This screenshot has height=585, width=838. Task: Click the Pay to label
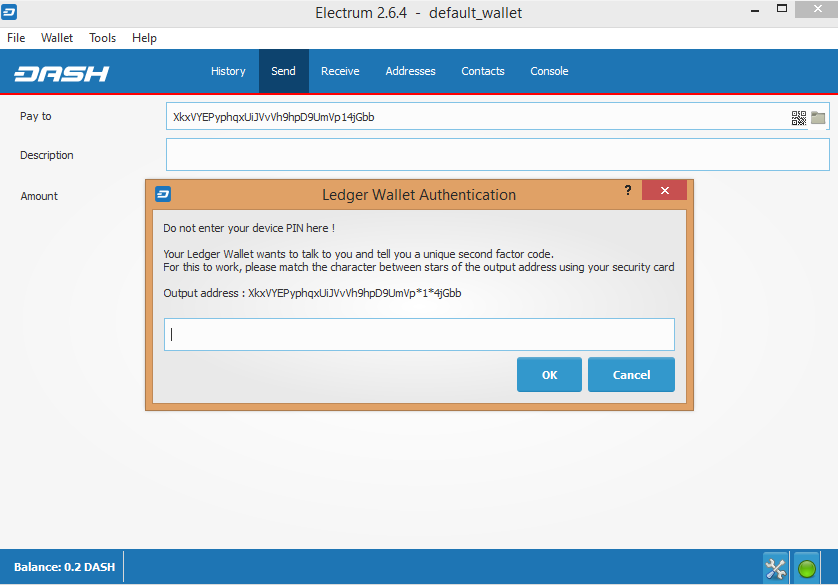36,116
